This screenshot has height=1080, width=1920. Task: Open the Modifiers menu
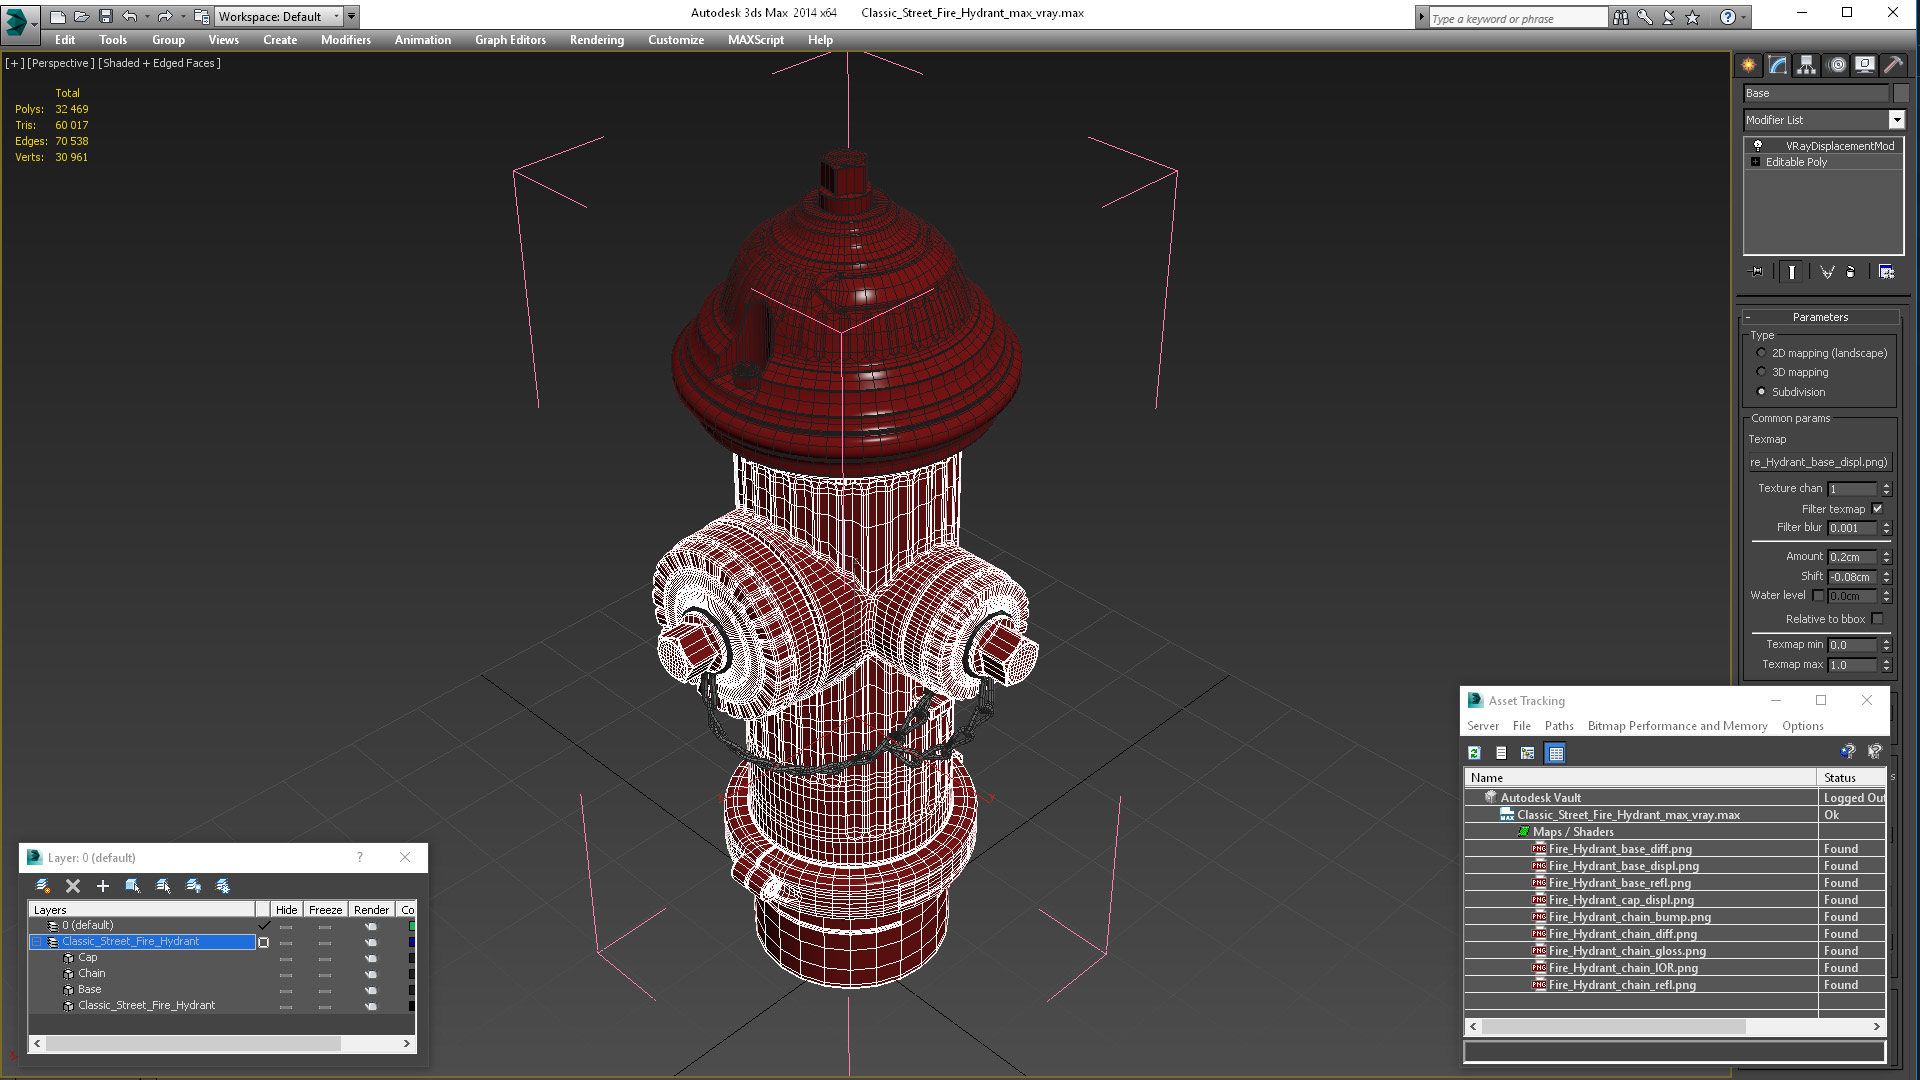346,40
